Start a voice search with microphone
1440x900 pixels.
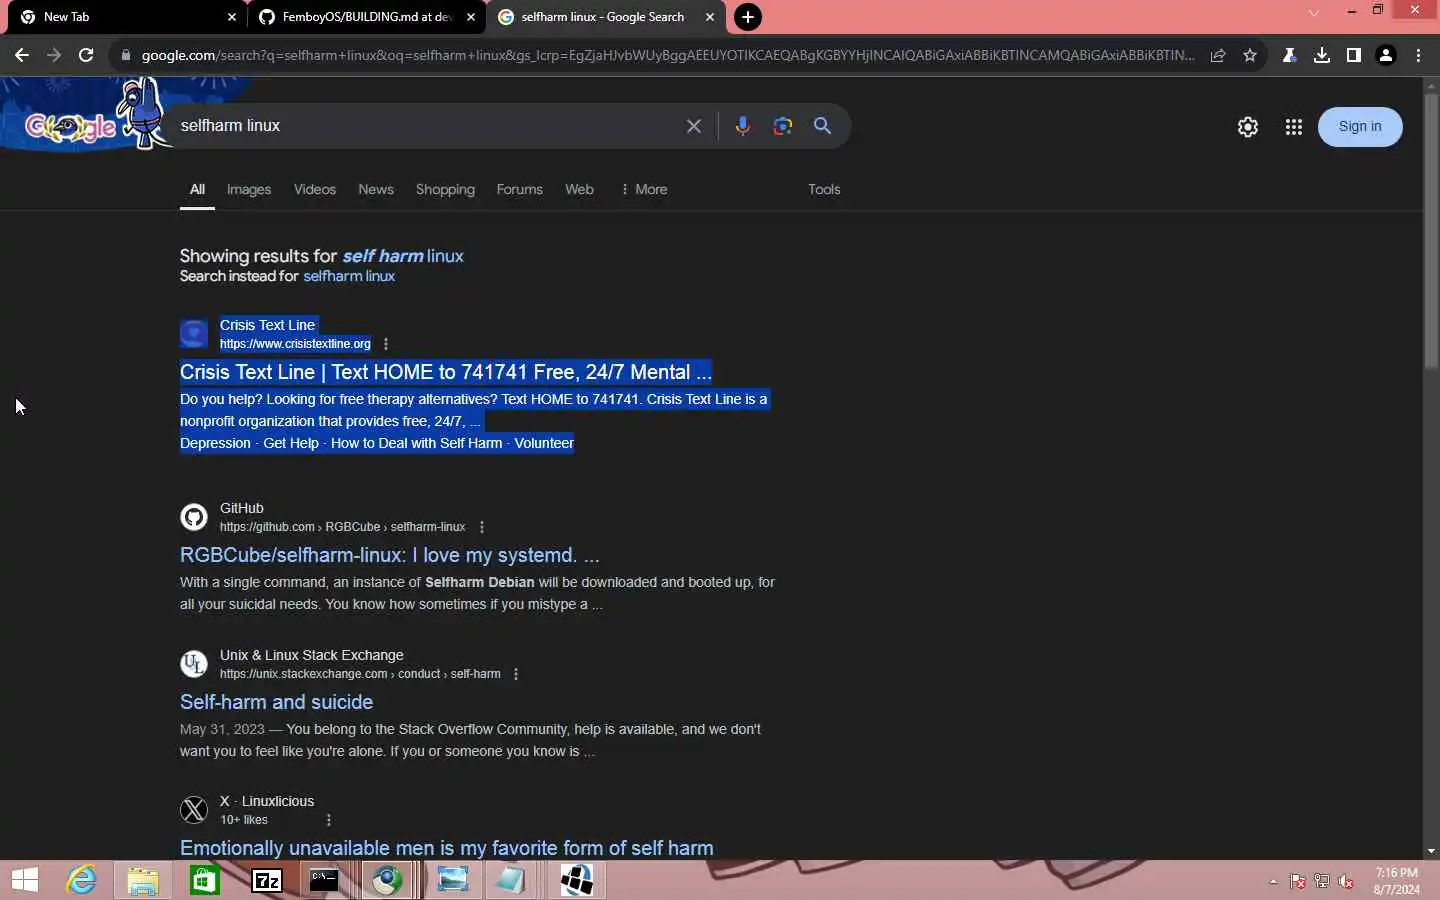(742, 126)
